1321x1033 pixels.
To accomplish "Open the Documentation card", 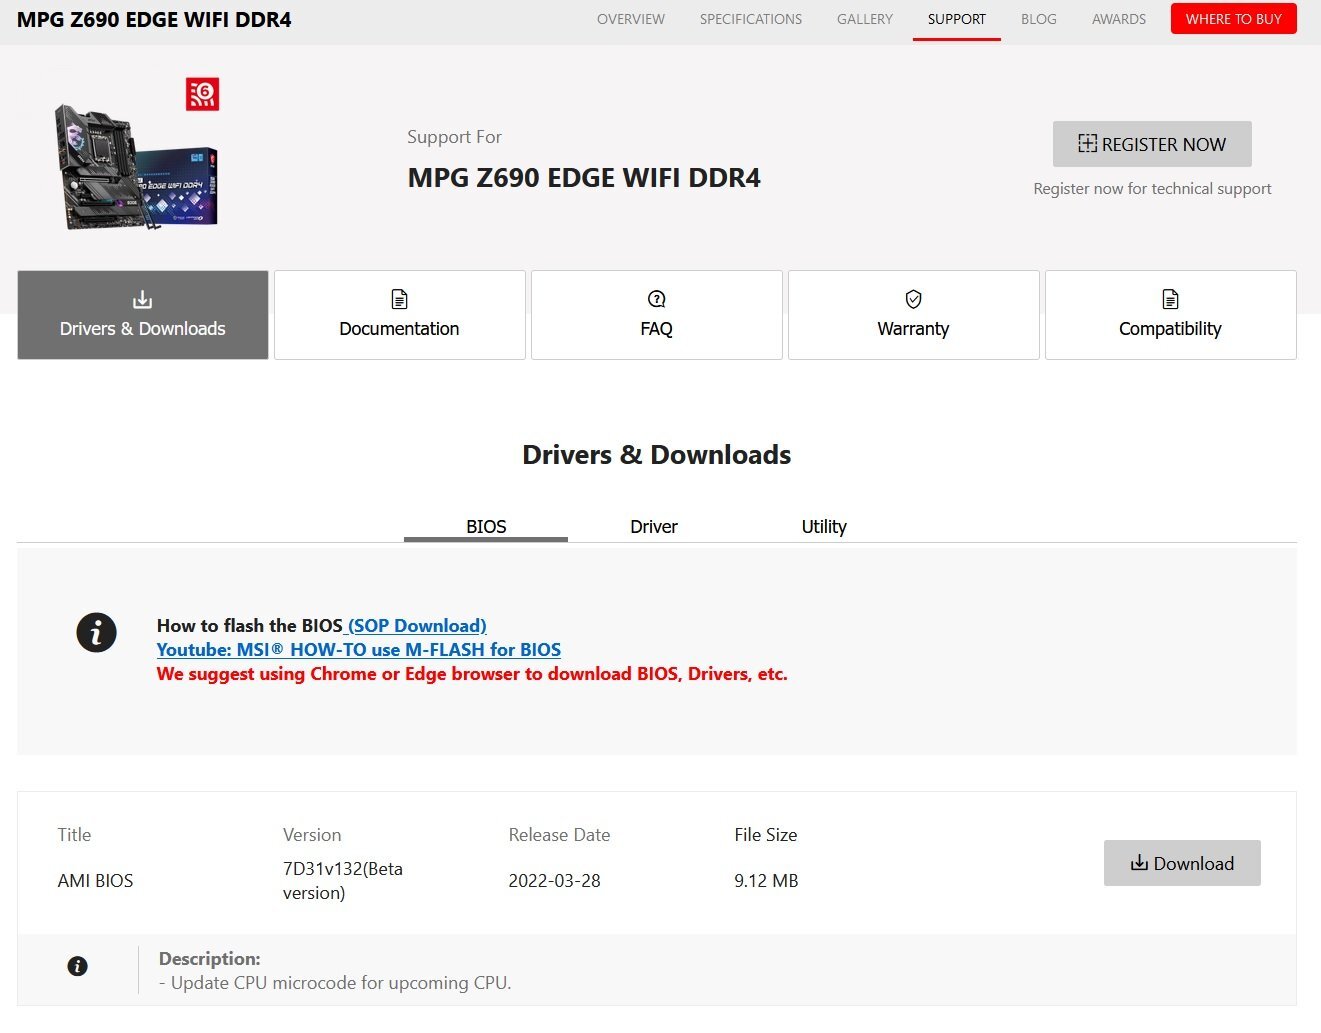I will [400, 315].
